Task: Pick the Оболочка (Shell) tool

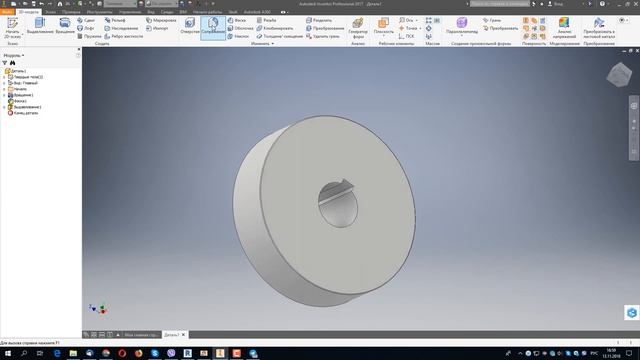Action: point(240,28)
